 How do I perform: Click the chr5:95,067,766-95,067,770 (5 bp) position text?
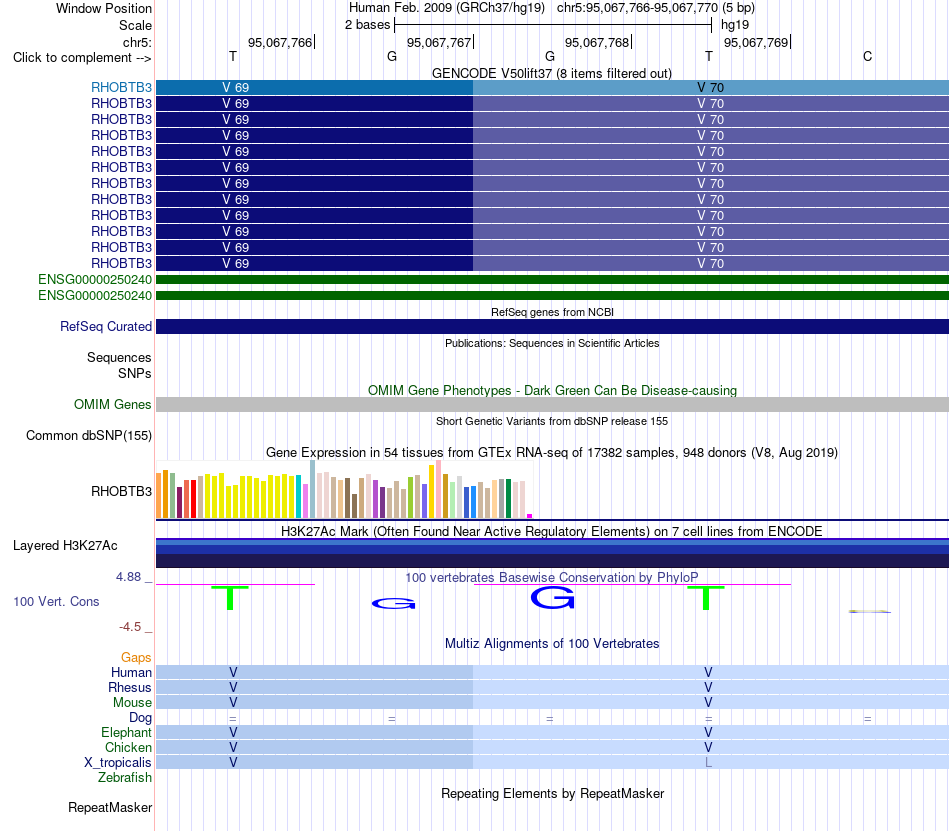[x=656, y=8]
